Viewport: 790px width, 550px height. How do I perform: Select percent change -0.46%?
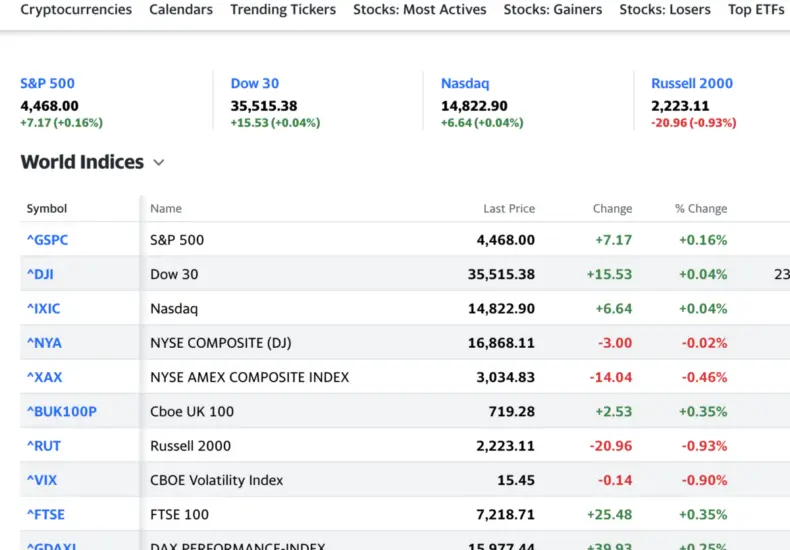pyautogui.click(x=704, y=377)
